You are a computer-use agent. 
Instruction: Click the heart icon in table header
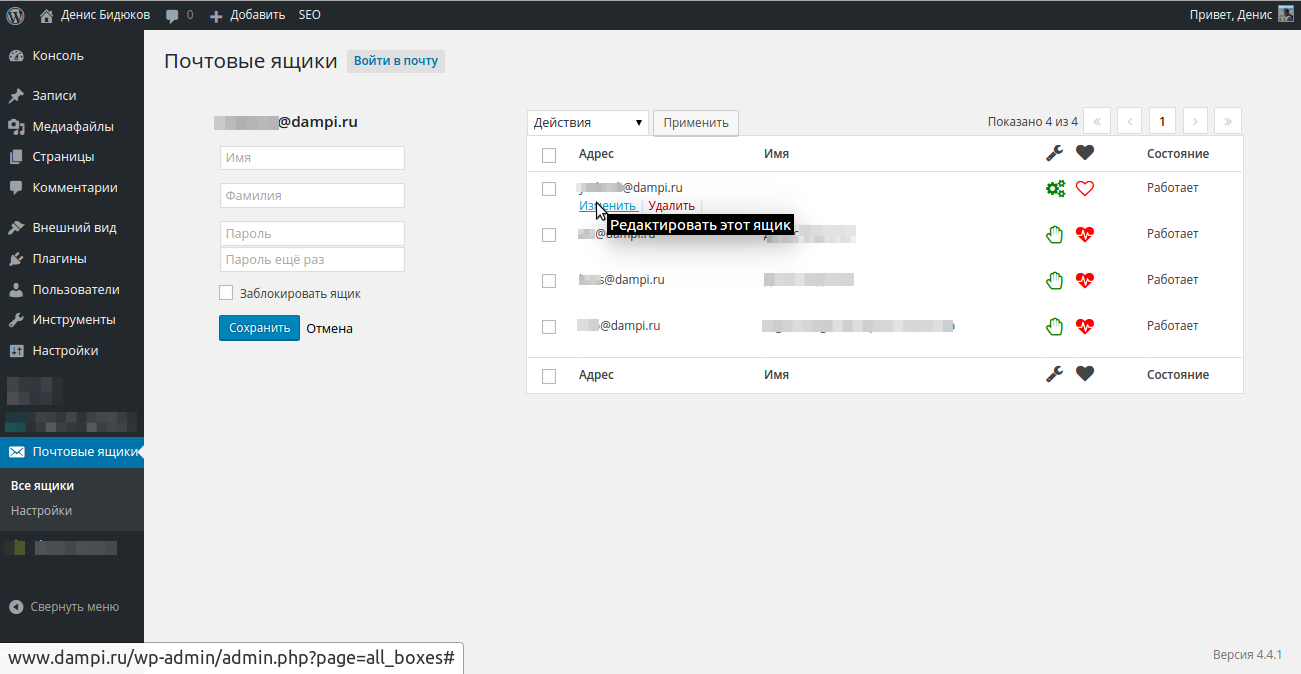(x=1085, y=153)
